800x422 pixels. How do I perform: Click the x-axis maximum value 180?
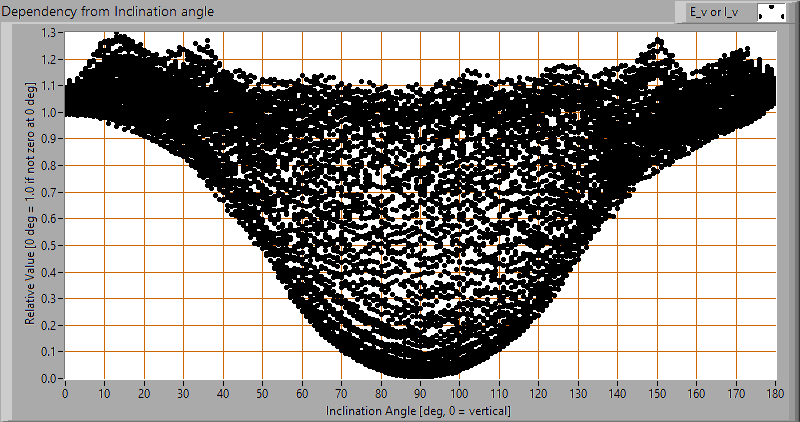pos(775,393)
